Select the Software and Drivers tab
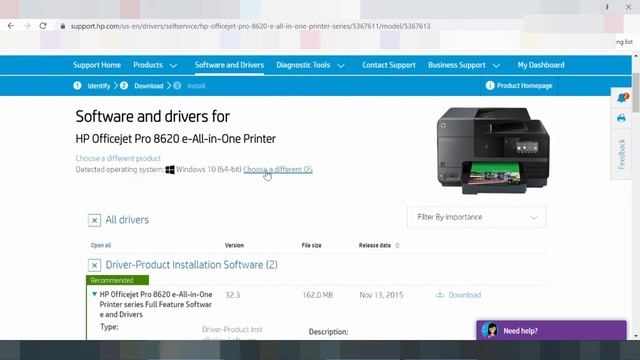The height and width of the screenshot is (360, 640). click(229, 65)
